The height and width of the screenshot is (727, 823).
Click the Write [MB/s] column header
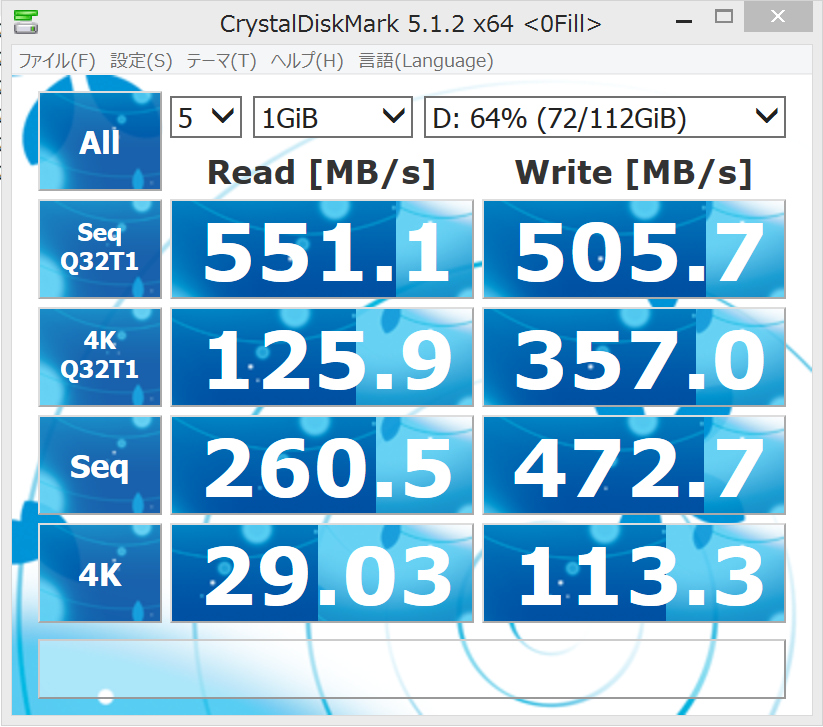[x=634, y=173]
